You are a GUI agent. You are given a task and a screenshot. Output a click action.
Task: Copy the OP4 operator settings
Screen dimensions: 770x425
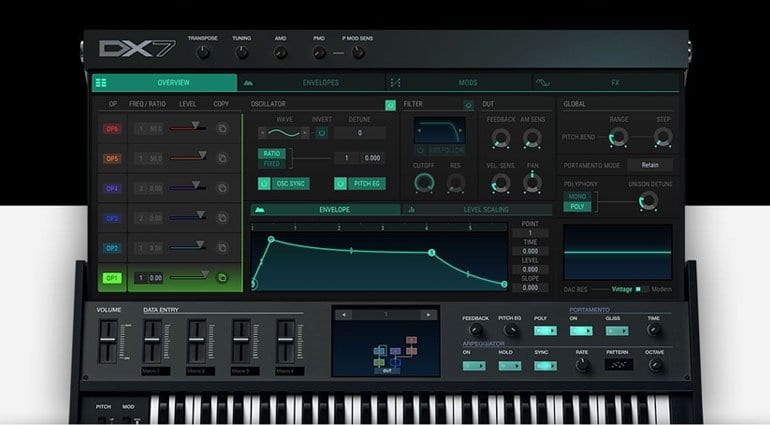pos(222,188)
